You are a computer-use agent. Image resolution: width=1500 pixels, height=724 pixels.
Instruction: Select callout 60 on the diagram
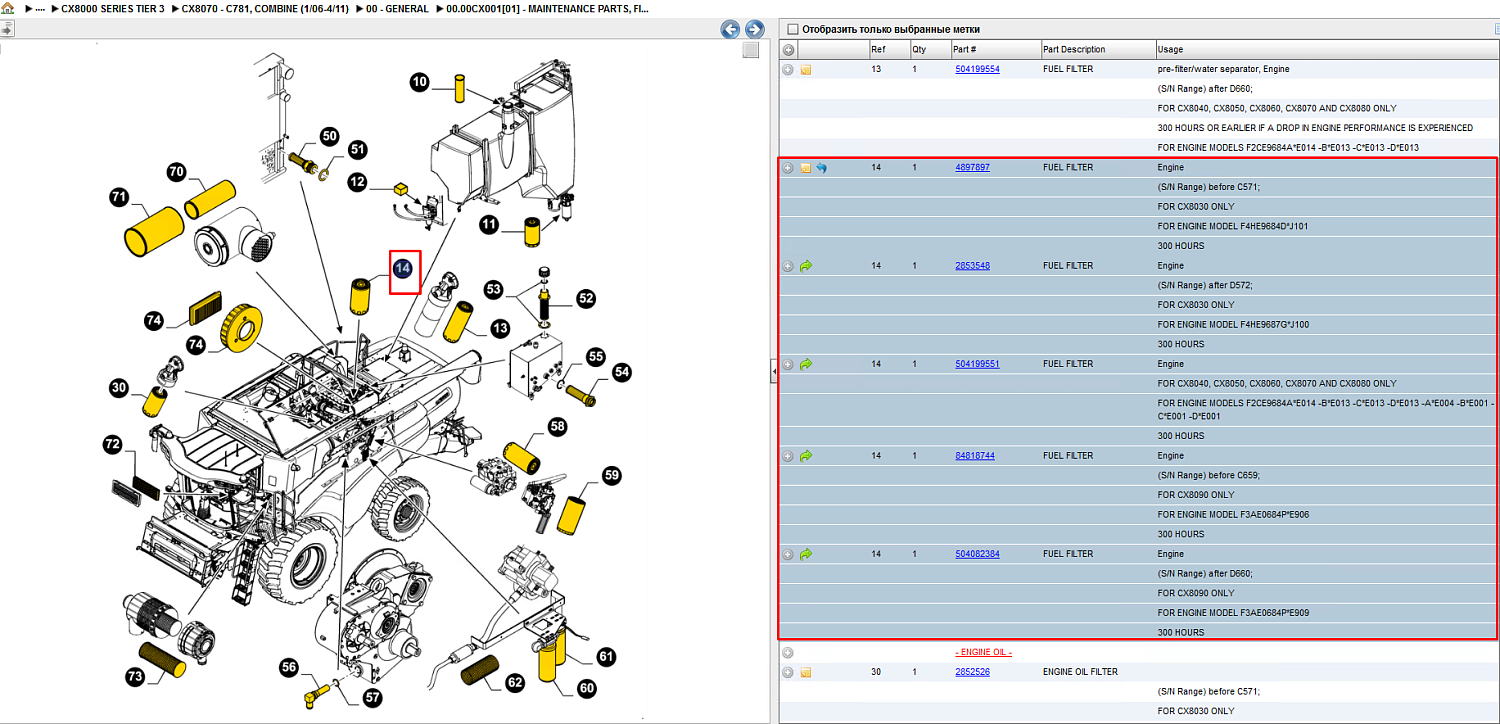point(586,689)
